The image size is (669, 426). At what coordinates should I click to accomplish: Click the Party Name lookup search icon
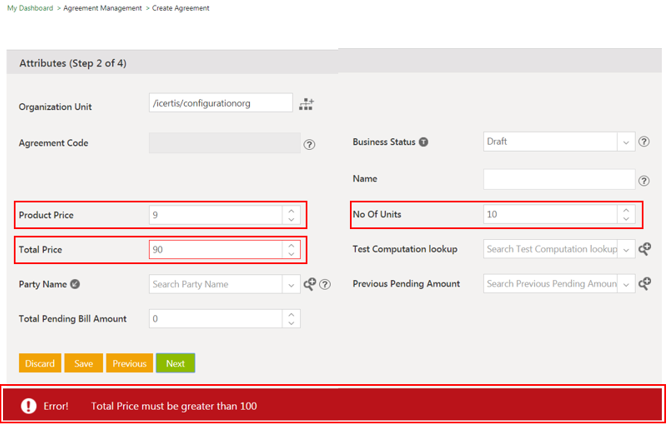pyautogui.click(x=310, y=284)
